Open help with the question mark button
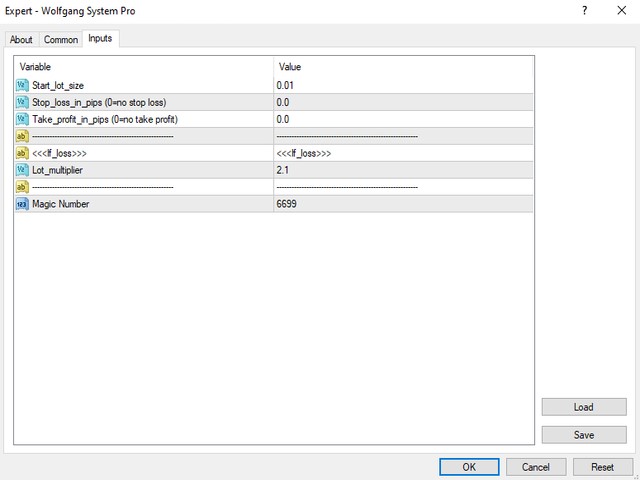This screenshot has height=480, width=640. (x=585, y=11)
